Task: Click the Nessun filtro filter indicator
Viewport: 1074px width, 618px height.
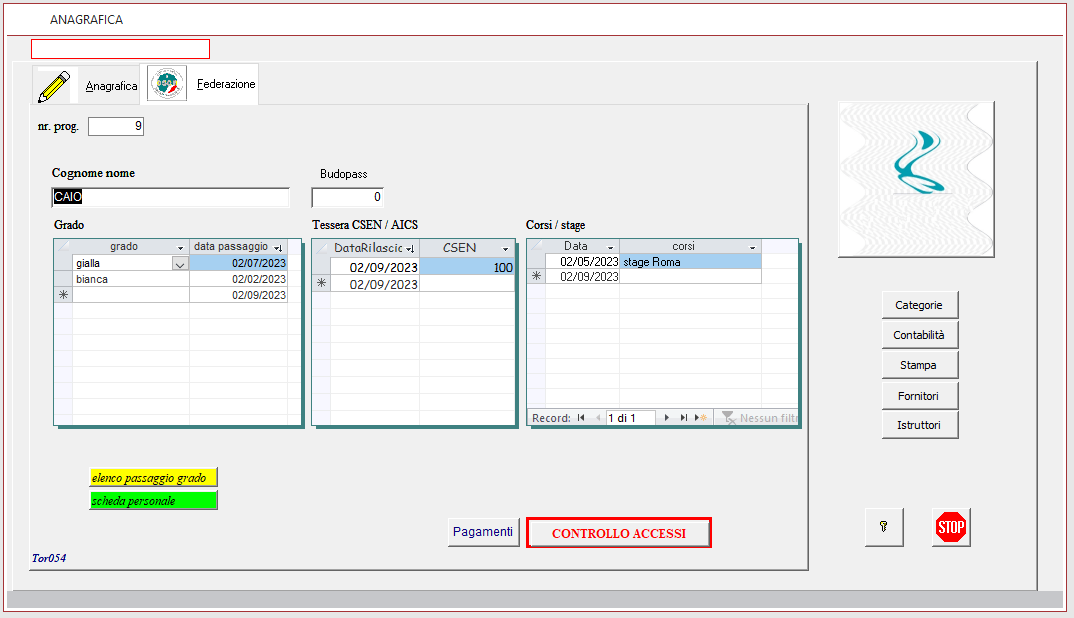Action: 760,417
